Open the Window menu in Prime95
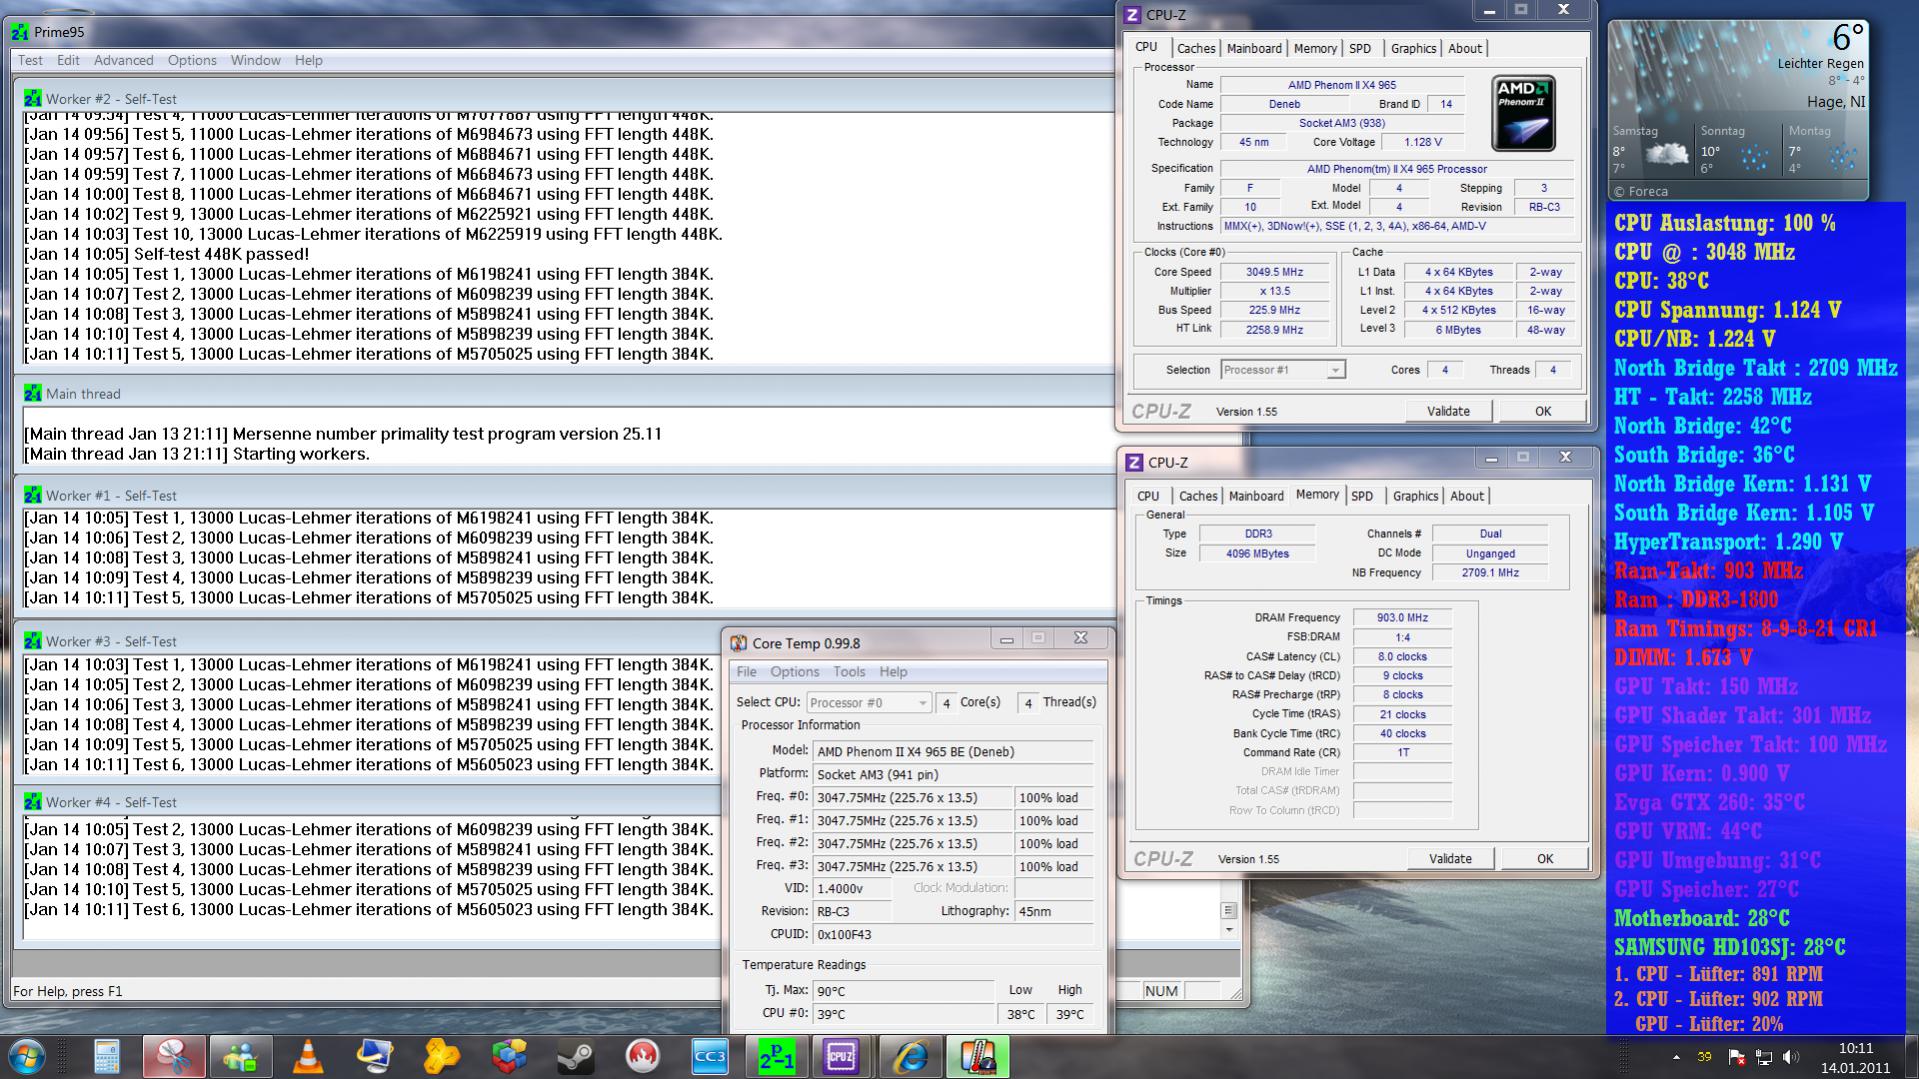Viewport: 1919px width, 1079px height. (x=256, y=60)
